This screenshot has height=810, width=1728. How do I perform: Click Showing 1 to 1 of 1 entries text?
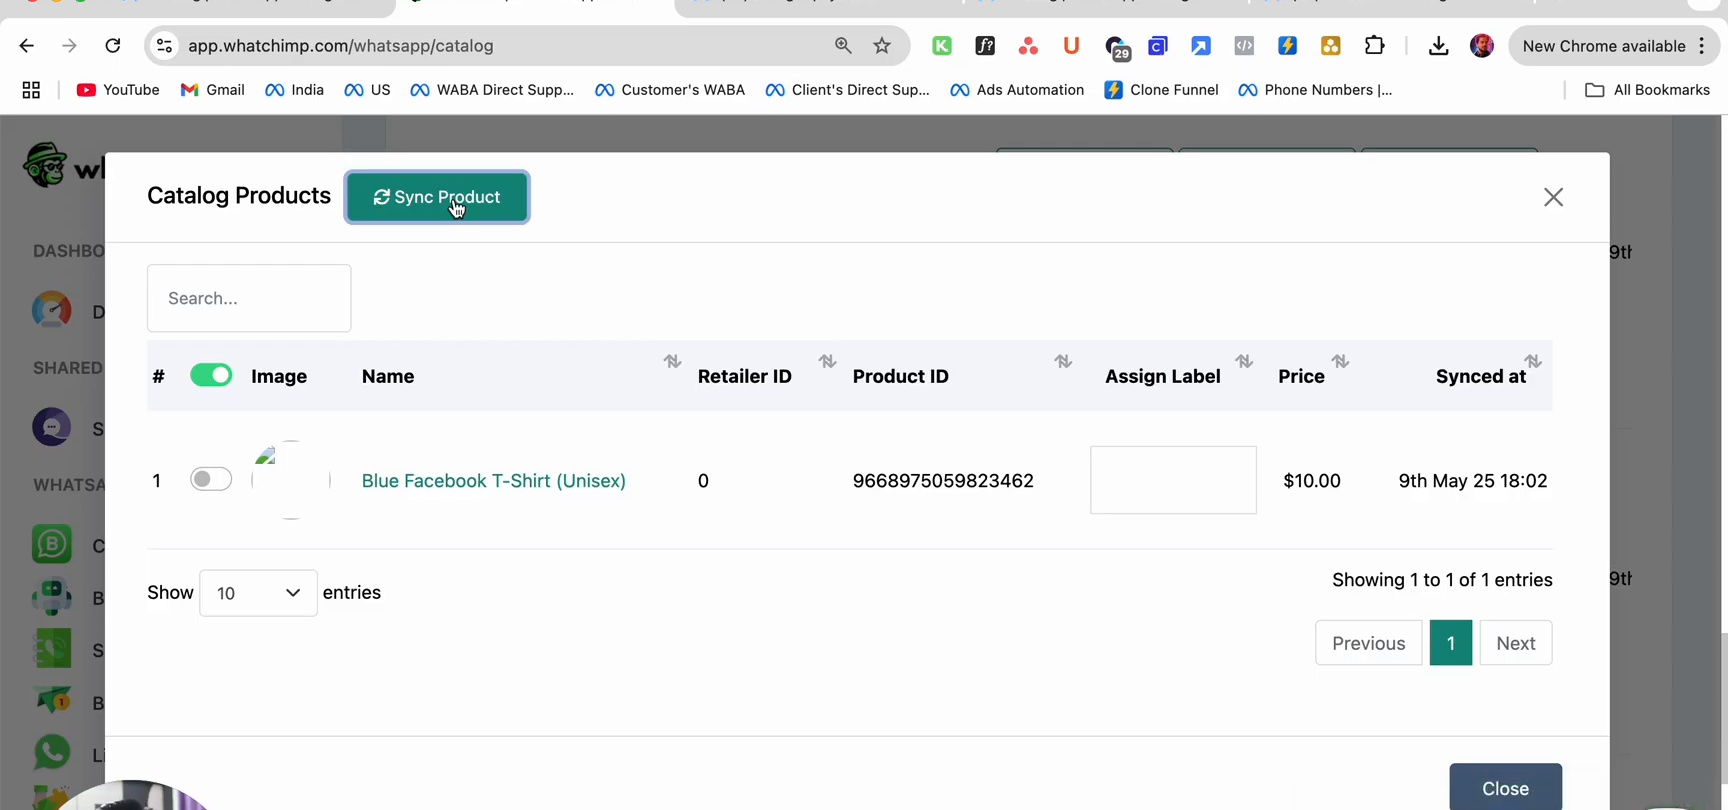click(1442, 580)
